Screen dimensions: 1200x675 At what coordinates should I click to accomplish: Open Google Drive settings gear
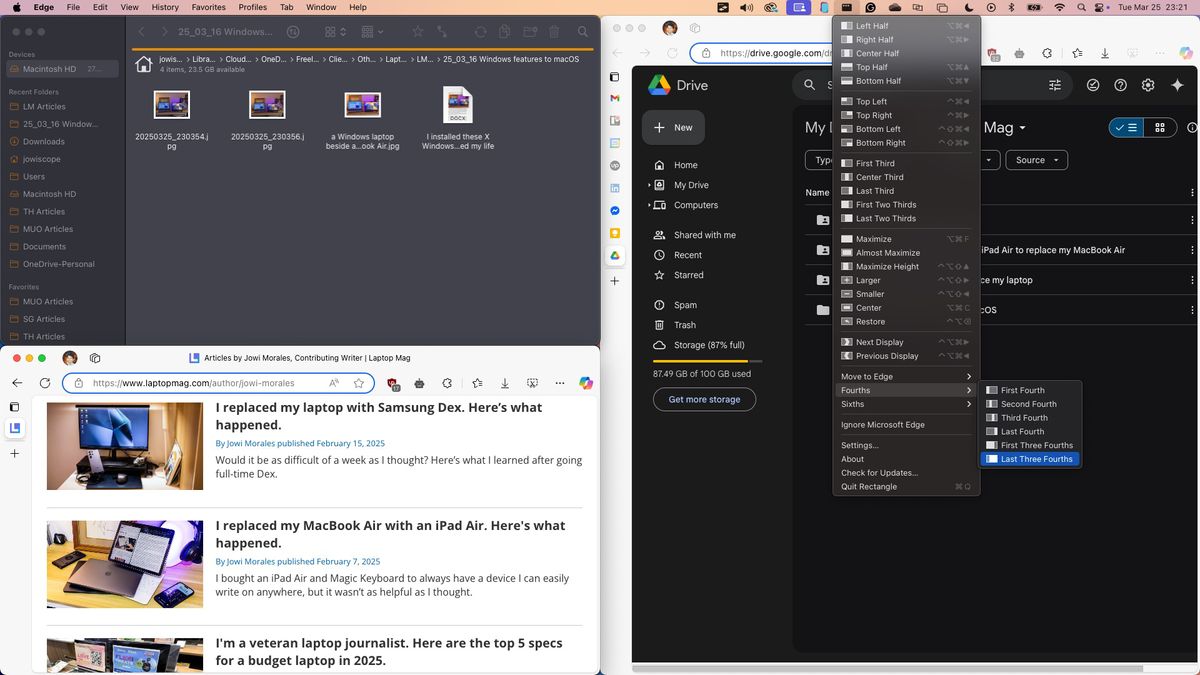click(x=1148, y=85)
